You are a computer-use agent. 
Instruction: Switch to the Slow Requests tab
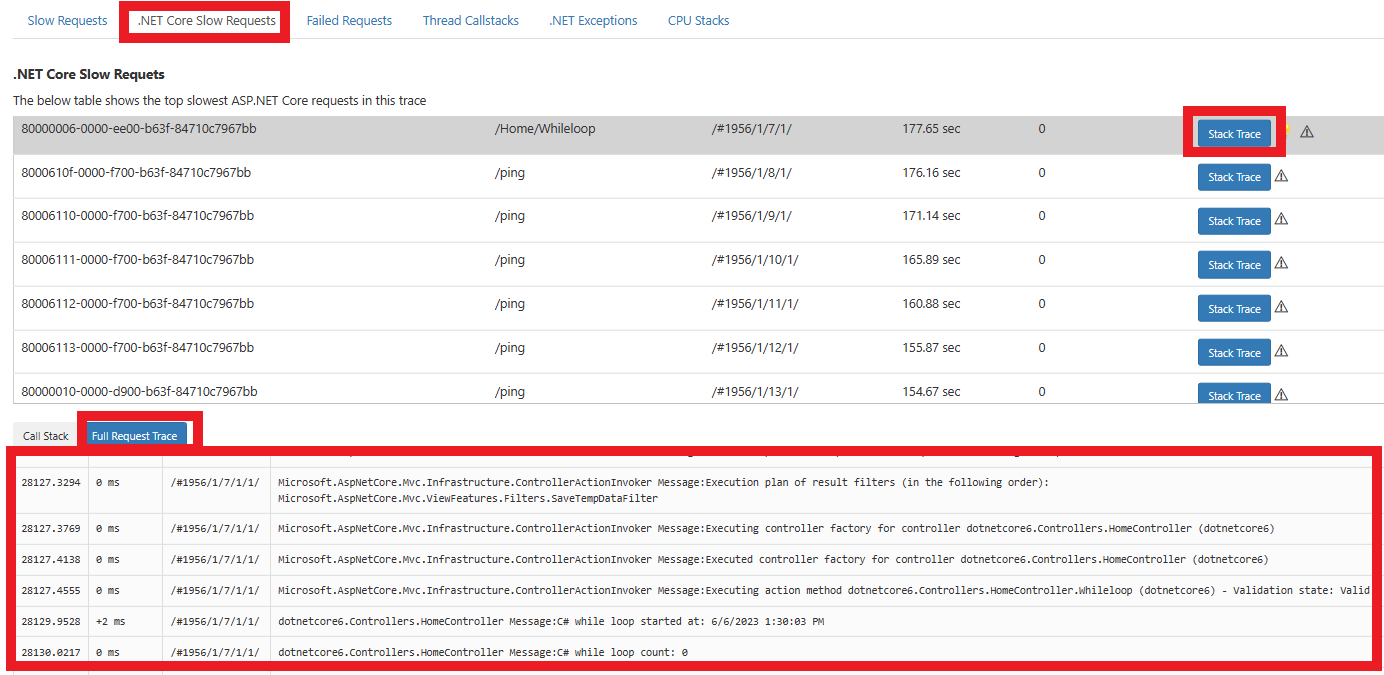(67, 21)
